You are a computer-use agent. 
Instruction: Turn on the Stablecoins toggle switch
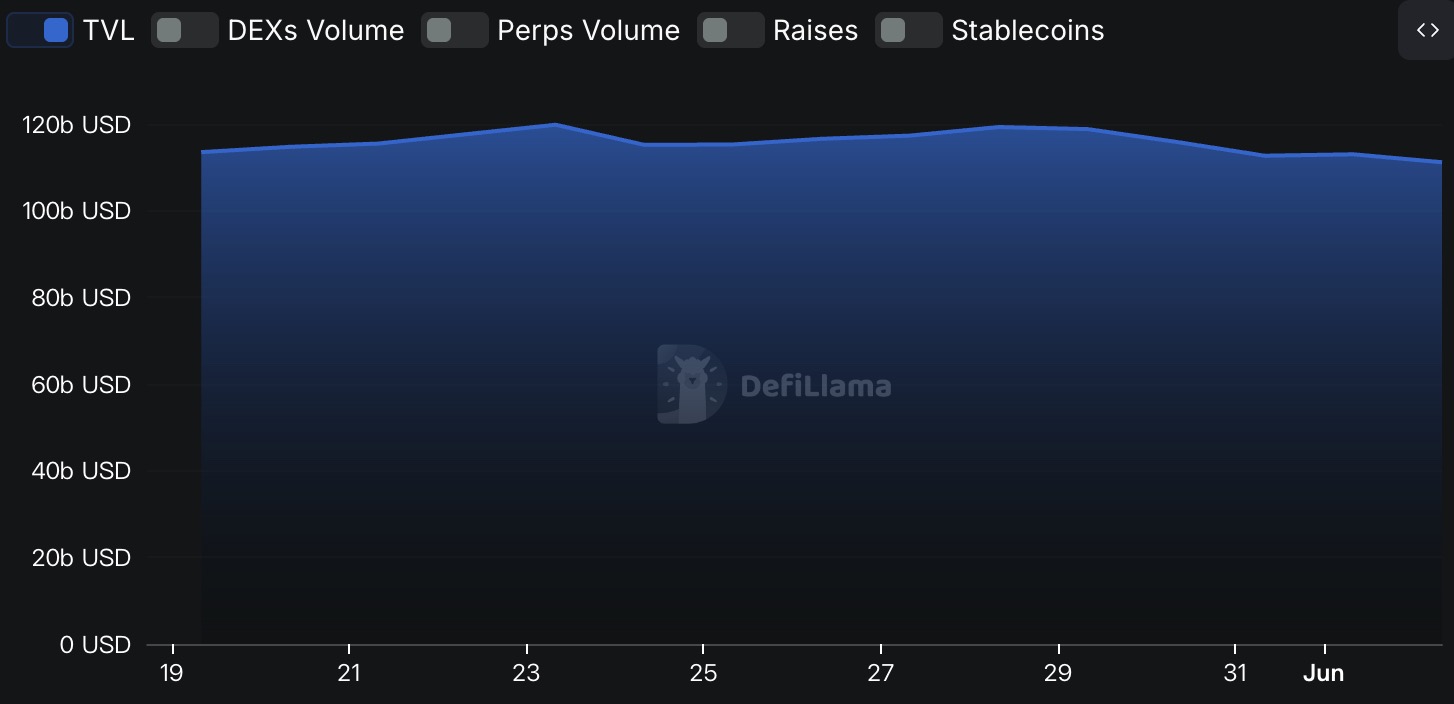tap(908, 30)
